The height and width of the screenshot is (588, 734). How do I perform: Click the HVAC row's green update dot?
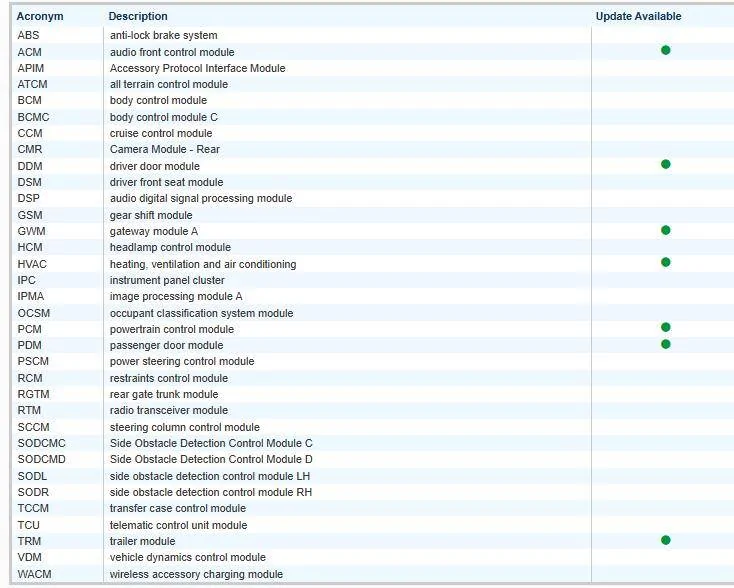pos(665,262)
